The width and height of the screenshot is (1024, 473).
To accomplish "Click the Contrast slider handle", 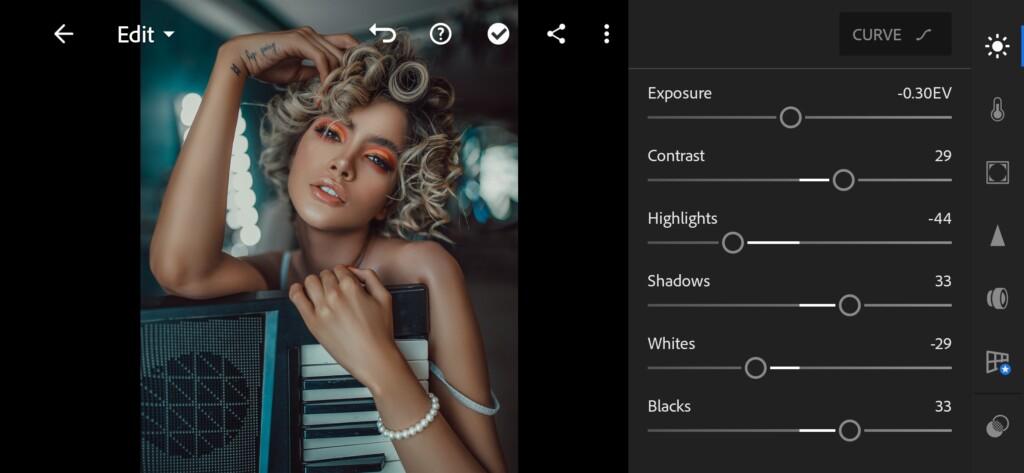I will 843,180.
